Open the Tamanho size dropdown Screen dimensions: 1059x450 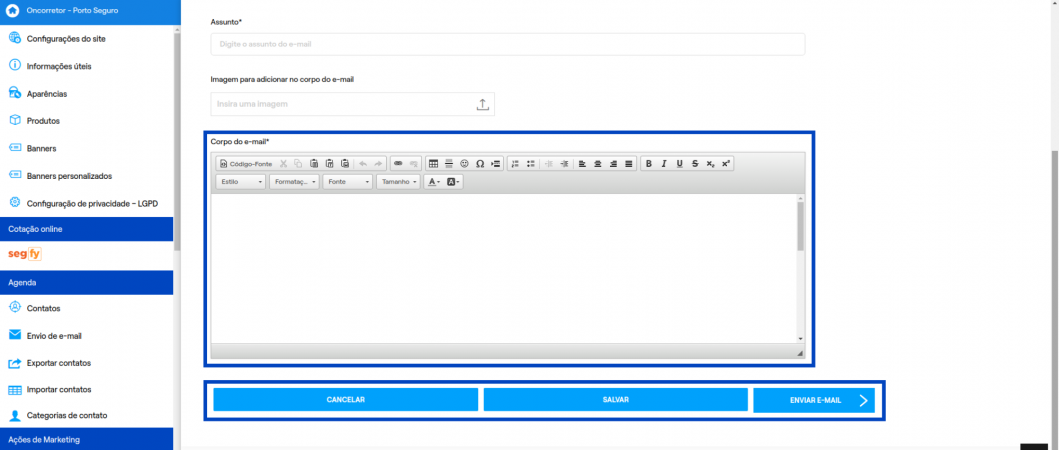click(398, 182)
